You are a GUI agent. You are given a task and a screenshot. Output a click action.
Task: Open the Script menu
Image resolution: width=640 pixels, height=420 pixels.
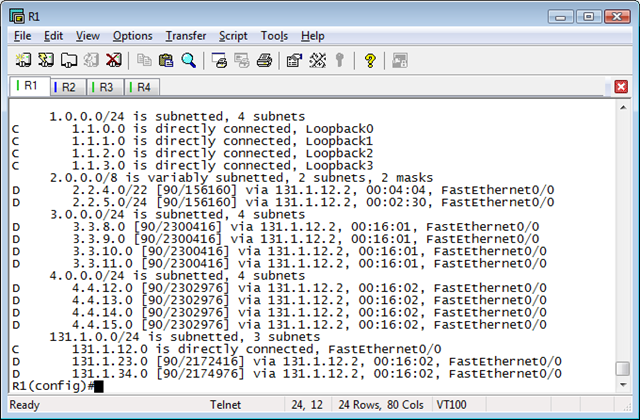click(233, 36)
